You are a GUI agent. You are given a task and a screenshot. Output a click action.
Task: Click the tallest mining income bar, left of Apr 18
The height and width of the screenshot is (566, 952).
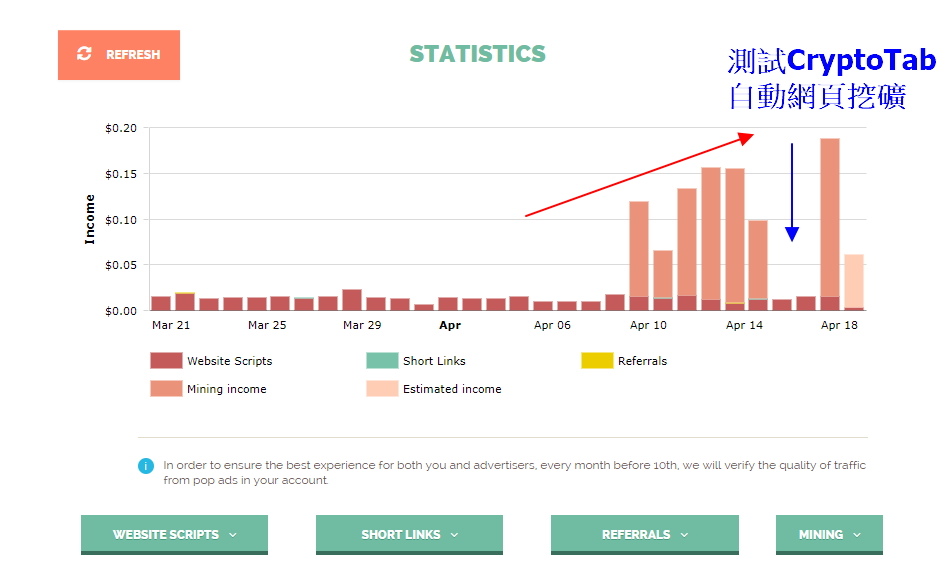[x=830, y=217]
